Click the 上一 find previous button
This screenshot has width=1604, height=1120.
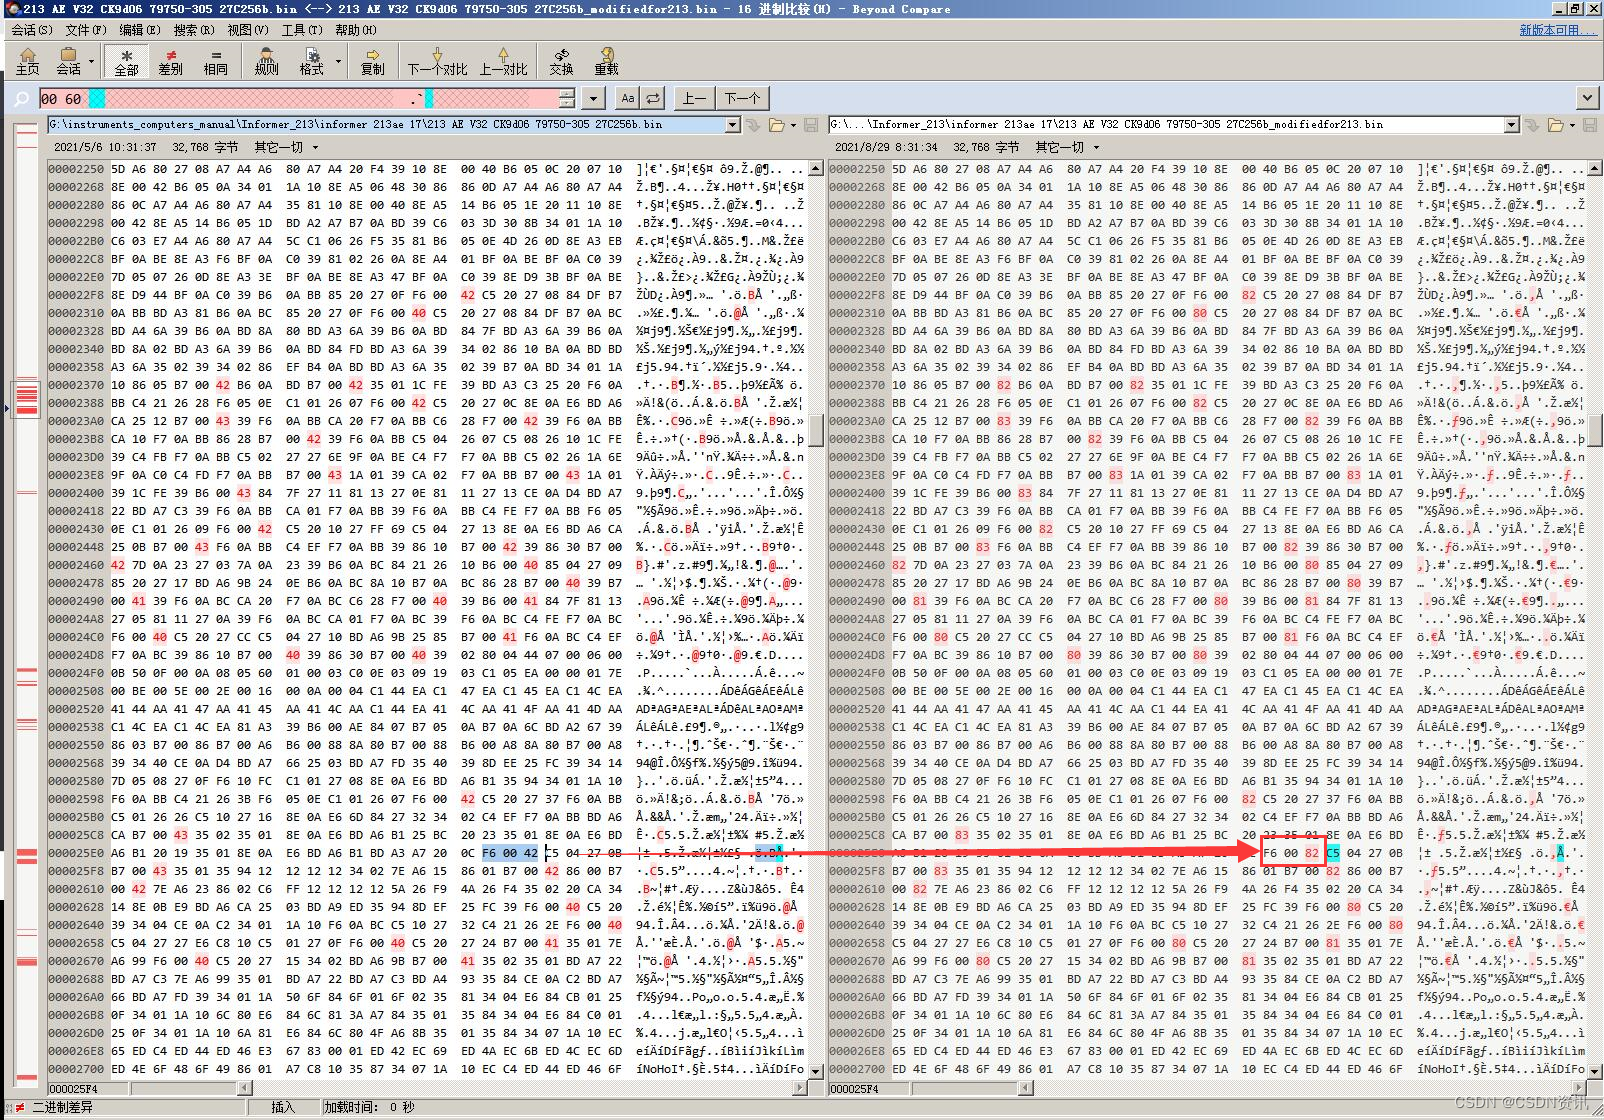click(x=695, y=98)
